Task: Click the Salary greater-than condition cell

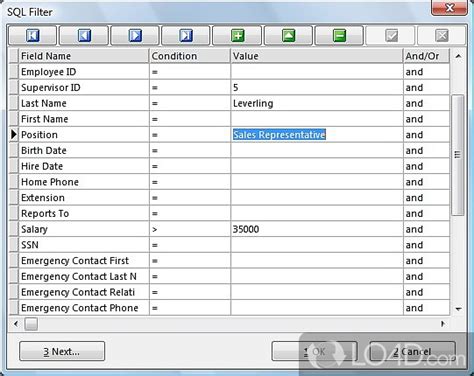Action: pyautogui.click(x=190, y=229)
